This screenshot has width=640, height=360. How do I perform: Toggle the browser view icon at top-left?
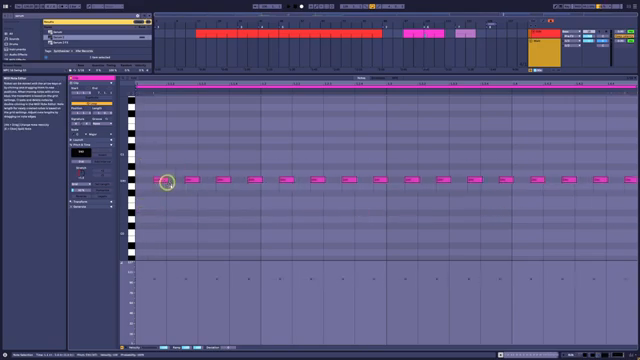click(6, 7)
